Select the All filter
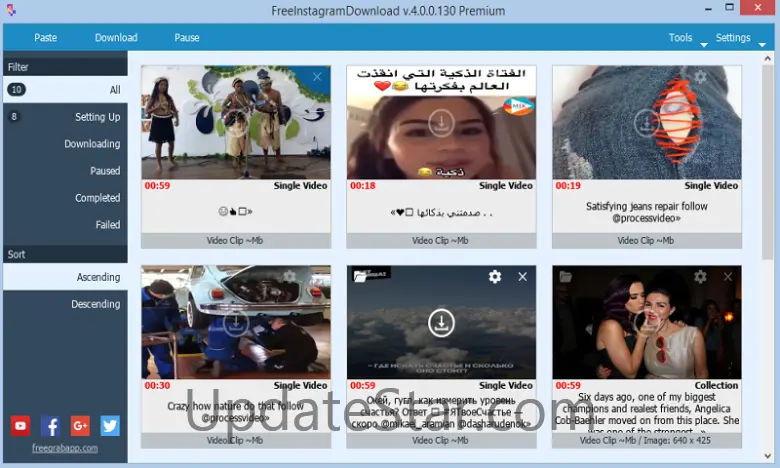The height and width of the screenshot is (468, 780). (x=65, y=90)
